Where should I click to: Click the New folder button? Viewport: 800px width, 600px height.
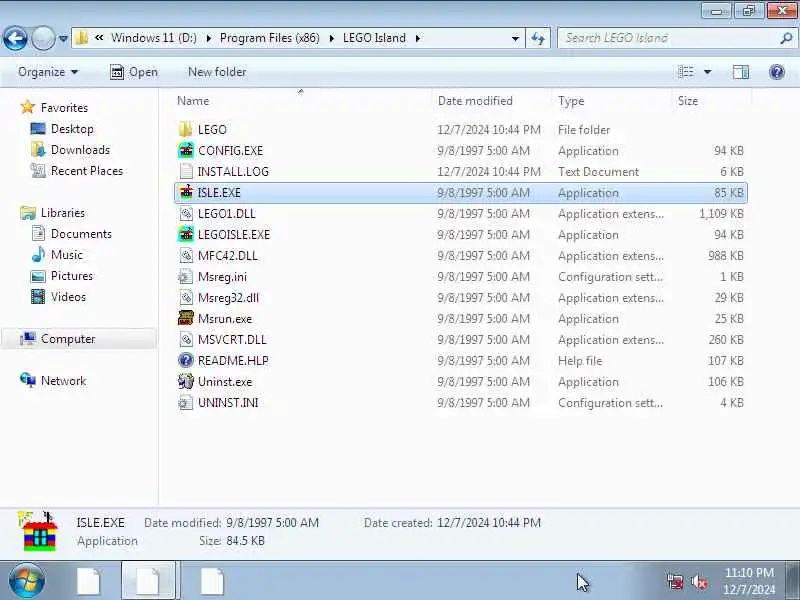(x=217, y=72)
